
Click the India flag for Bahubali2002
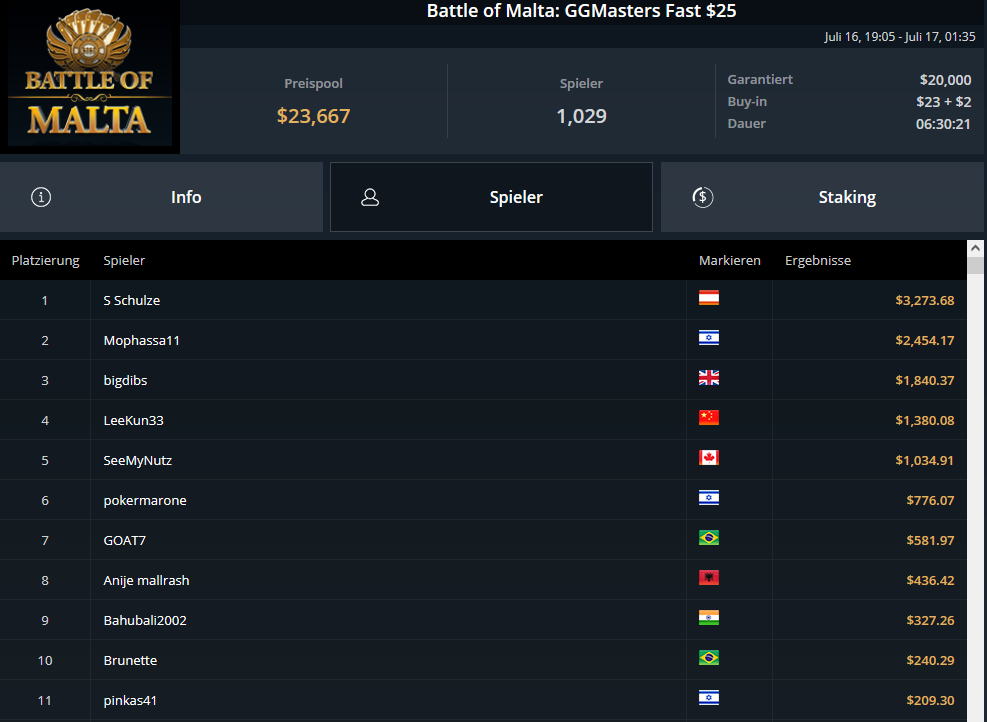pos(709,618)
